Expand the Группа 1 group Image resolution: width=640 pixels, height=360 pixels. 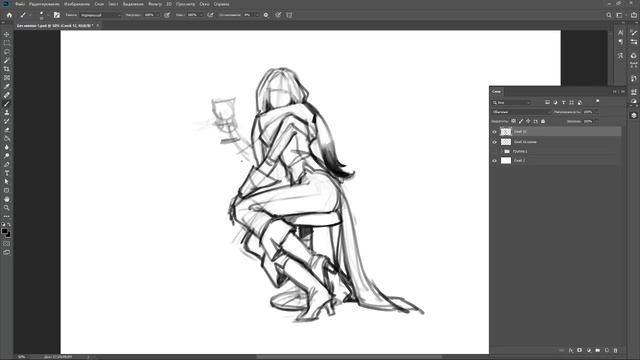click(502, 151)
